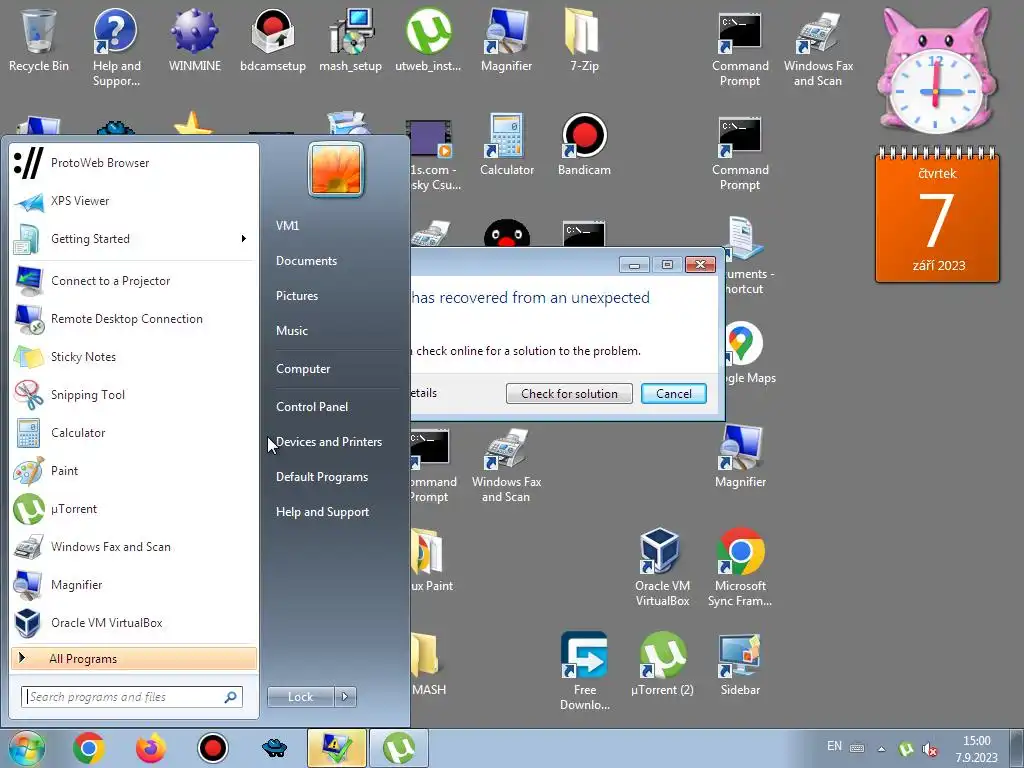Open ProtoWeb Browser from Start menu
This screenshot has height=768, width=1024.
point(133,163)
